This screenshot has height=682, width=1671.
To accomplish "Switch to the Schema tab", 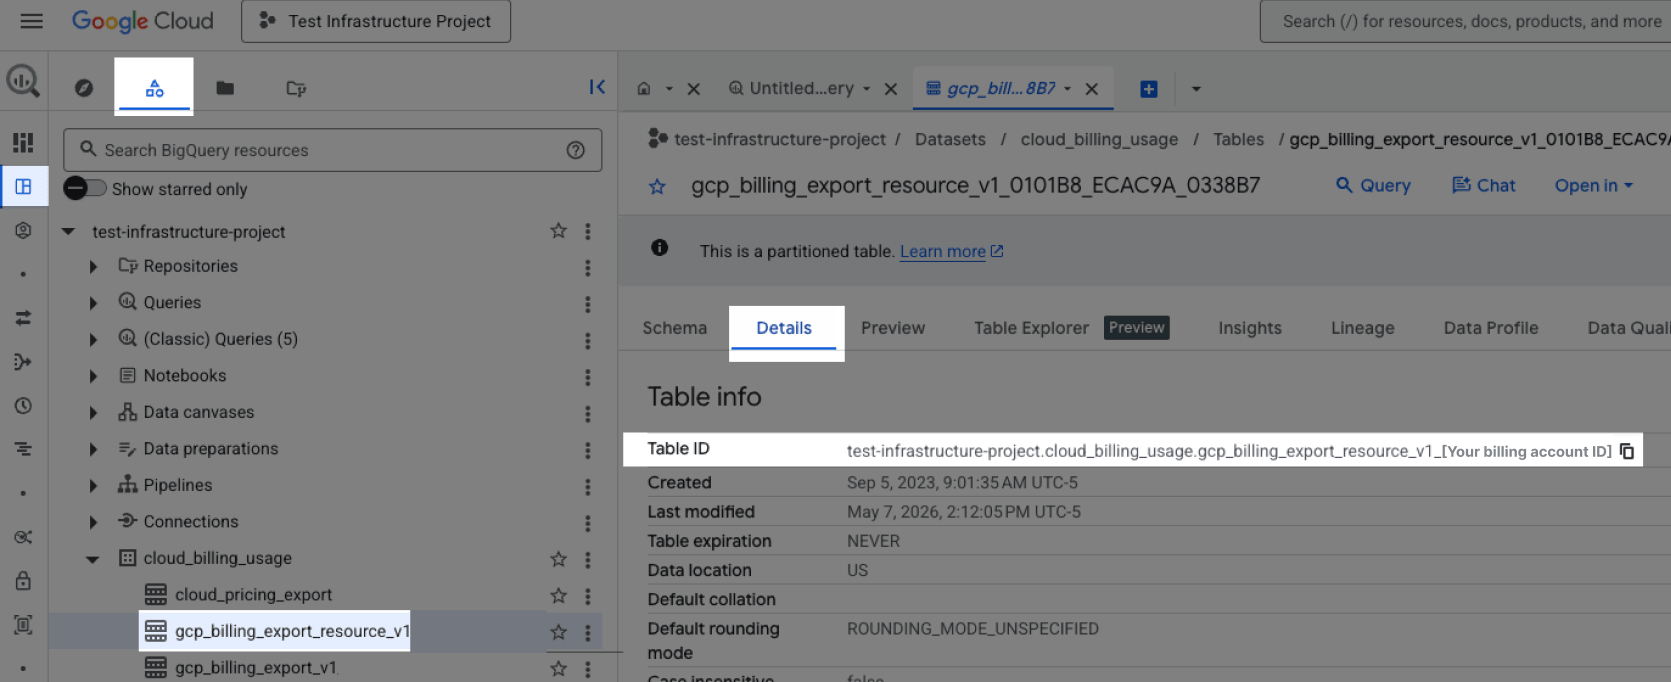I will click(674, 328).
